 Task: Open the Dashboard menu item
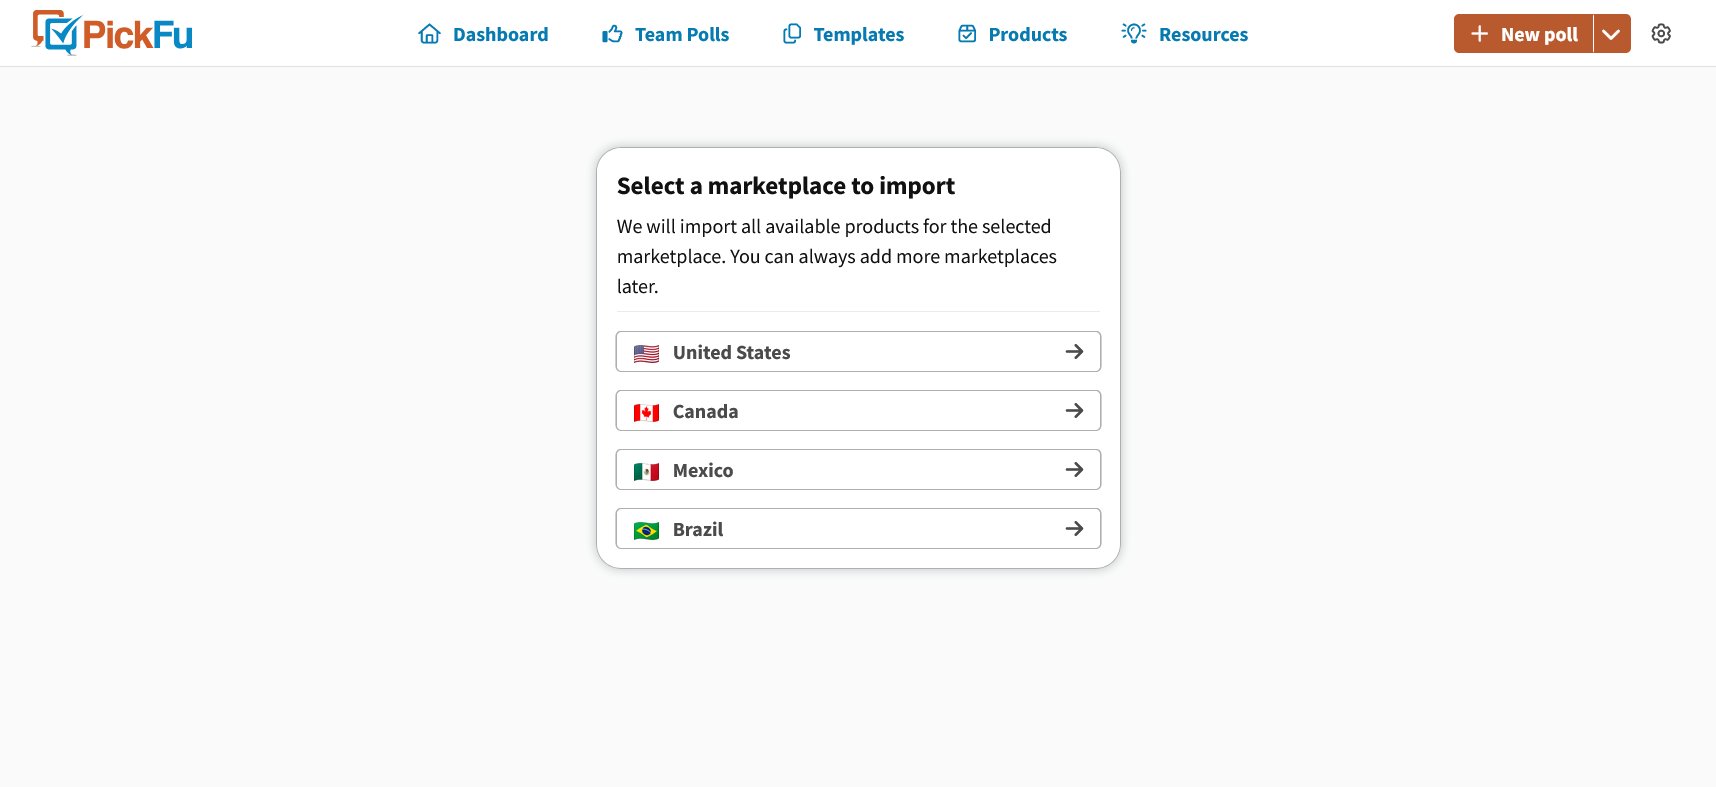coord(483,34)
